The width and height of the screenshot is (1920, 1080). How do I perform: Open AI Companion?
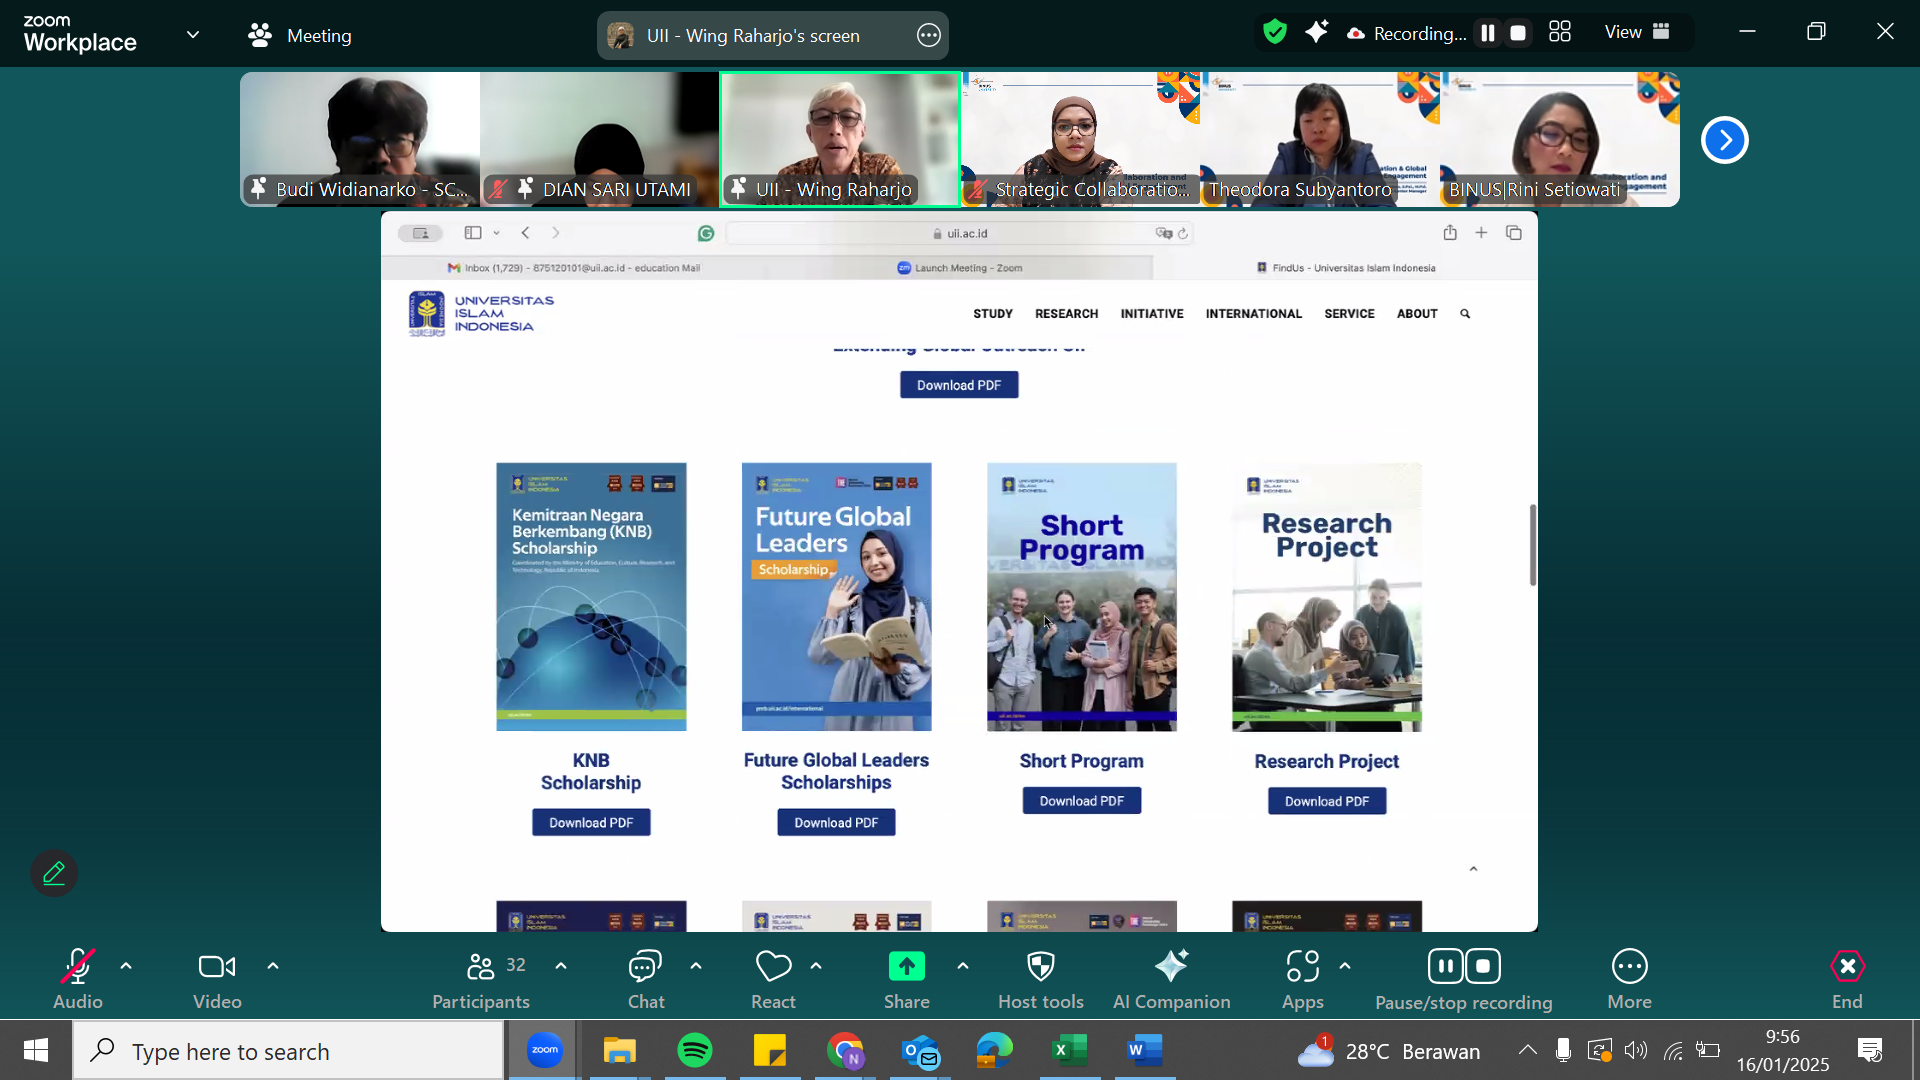point(1172,979)
